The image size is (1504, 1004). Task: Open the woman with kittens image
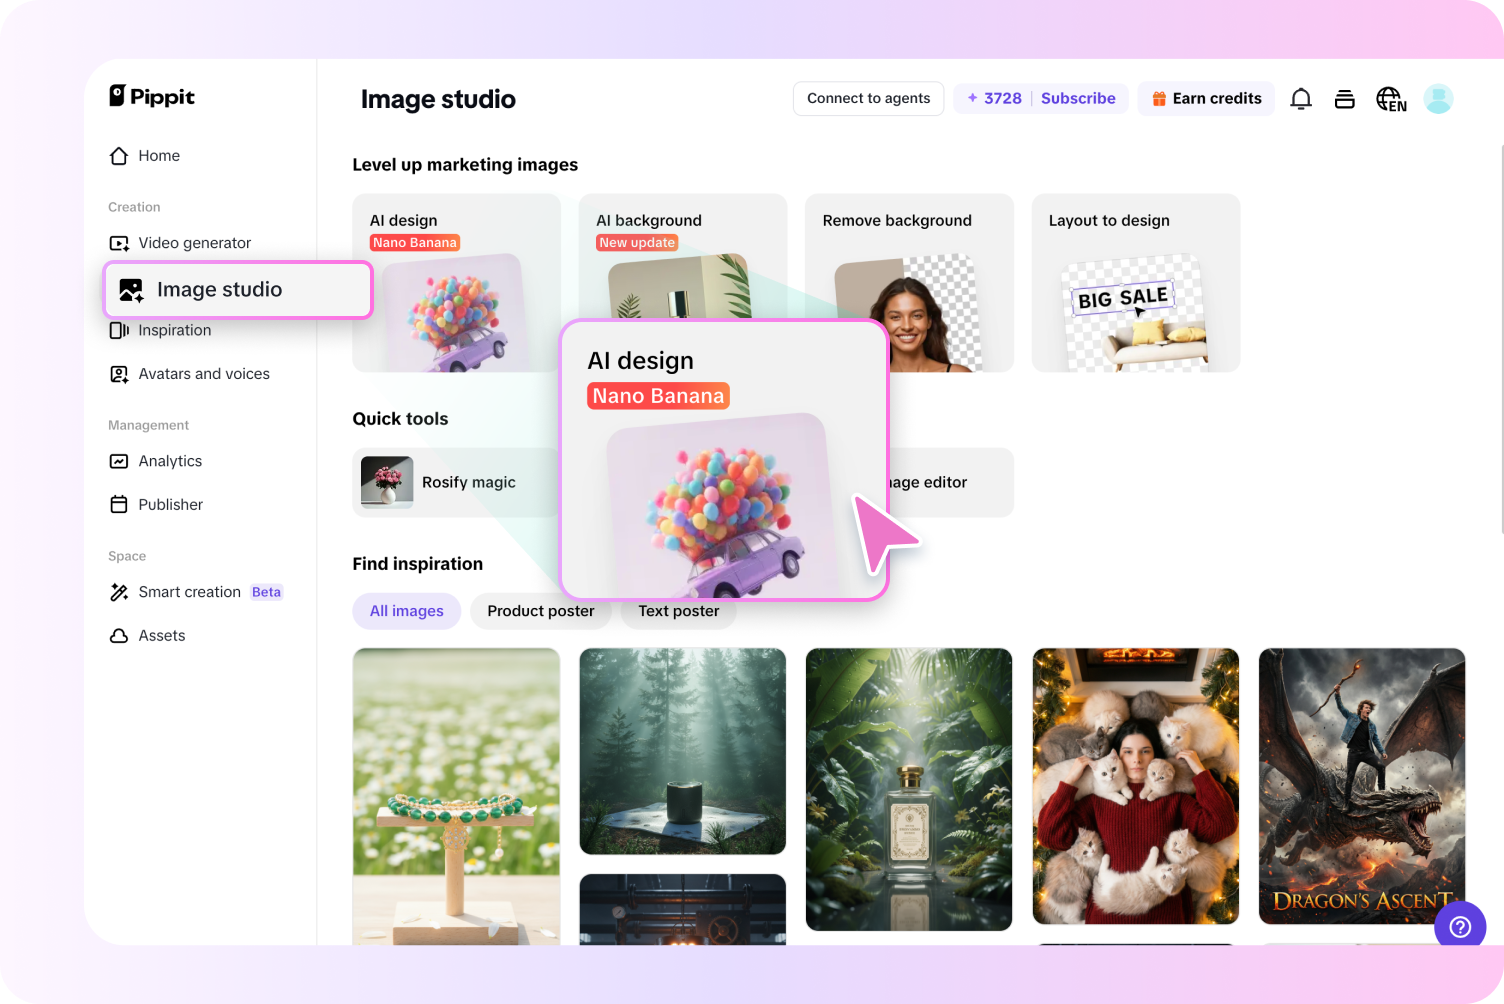tap(1136, 786)
